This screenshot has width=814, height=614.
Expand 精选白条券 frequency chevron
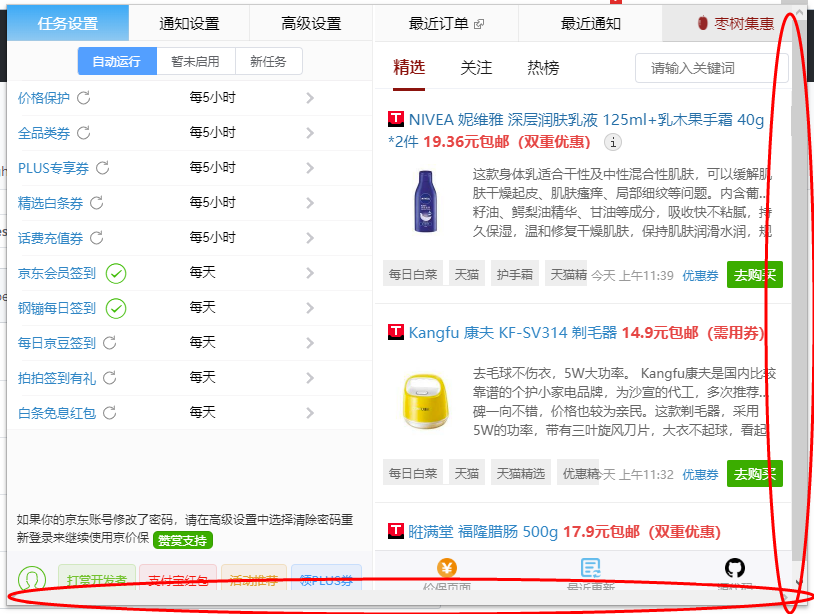pos(310,203)
